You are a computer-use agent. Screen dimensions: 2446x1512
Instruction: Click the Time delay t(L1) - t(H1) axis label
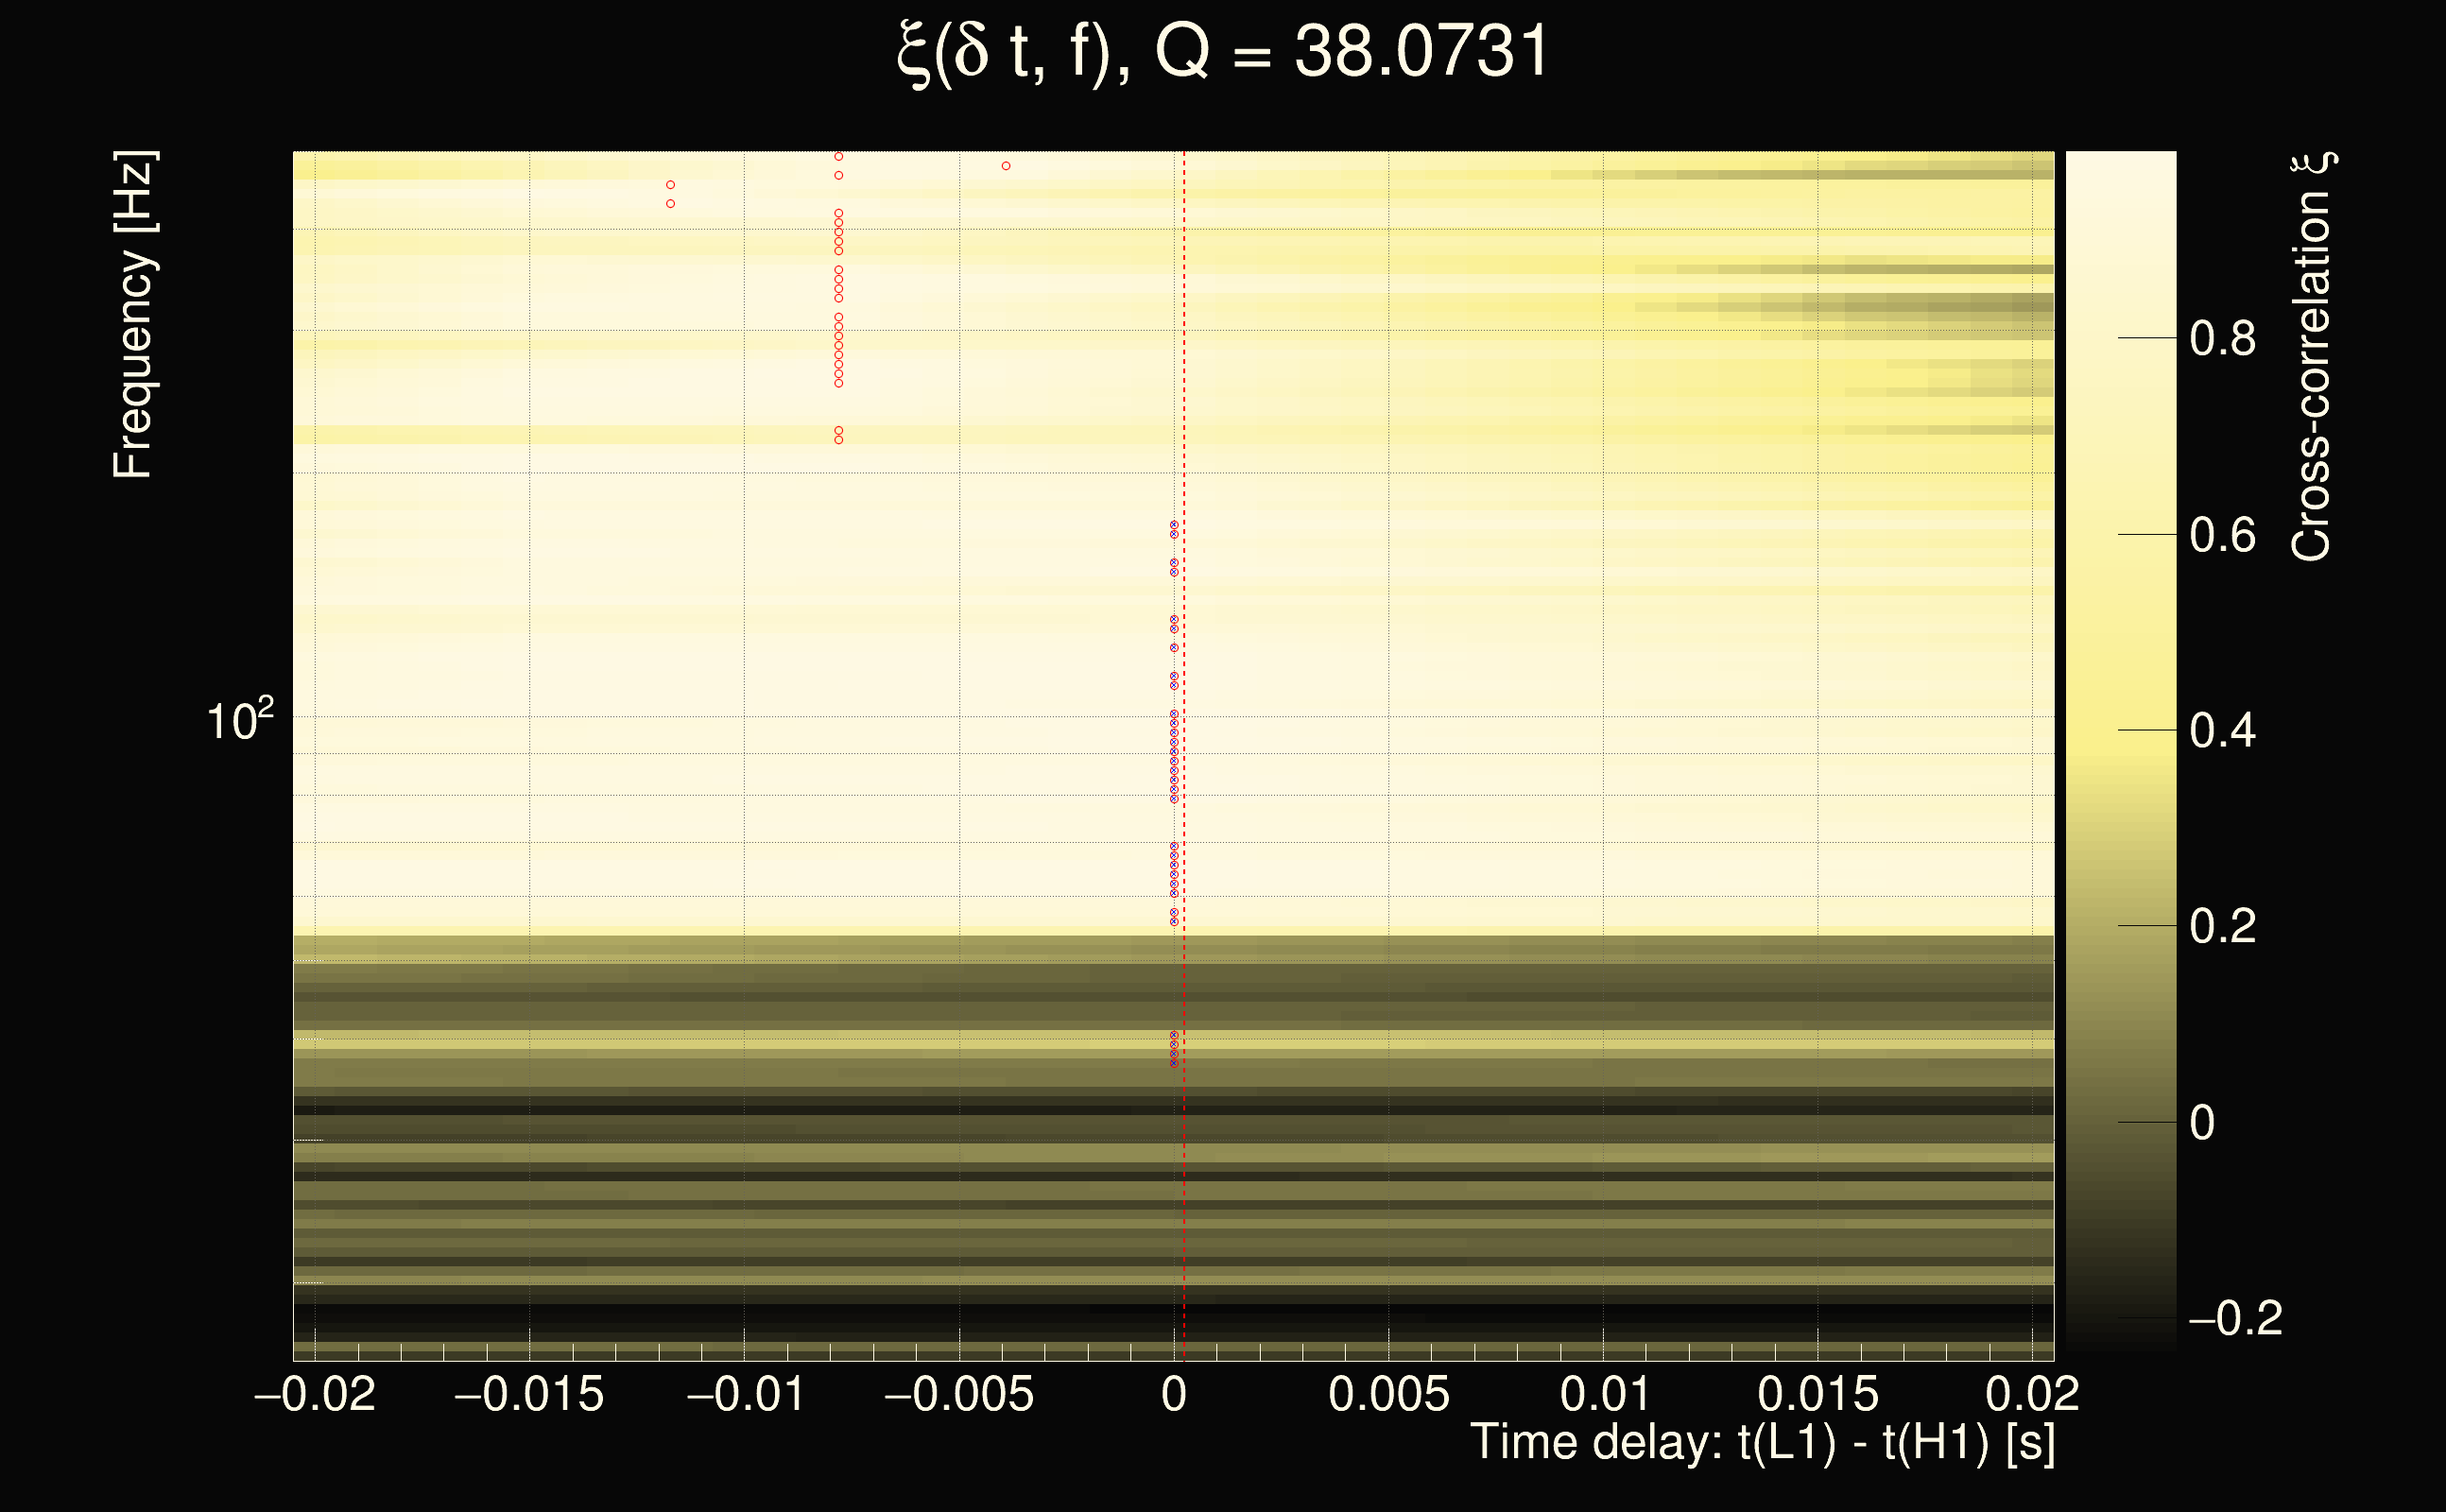click(1762, 1443)
